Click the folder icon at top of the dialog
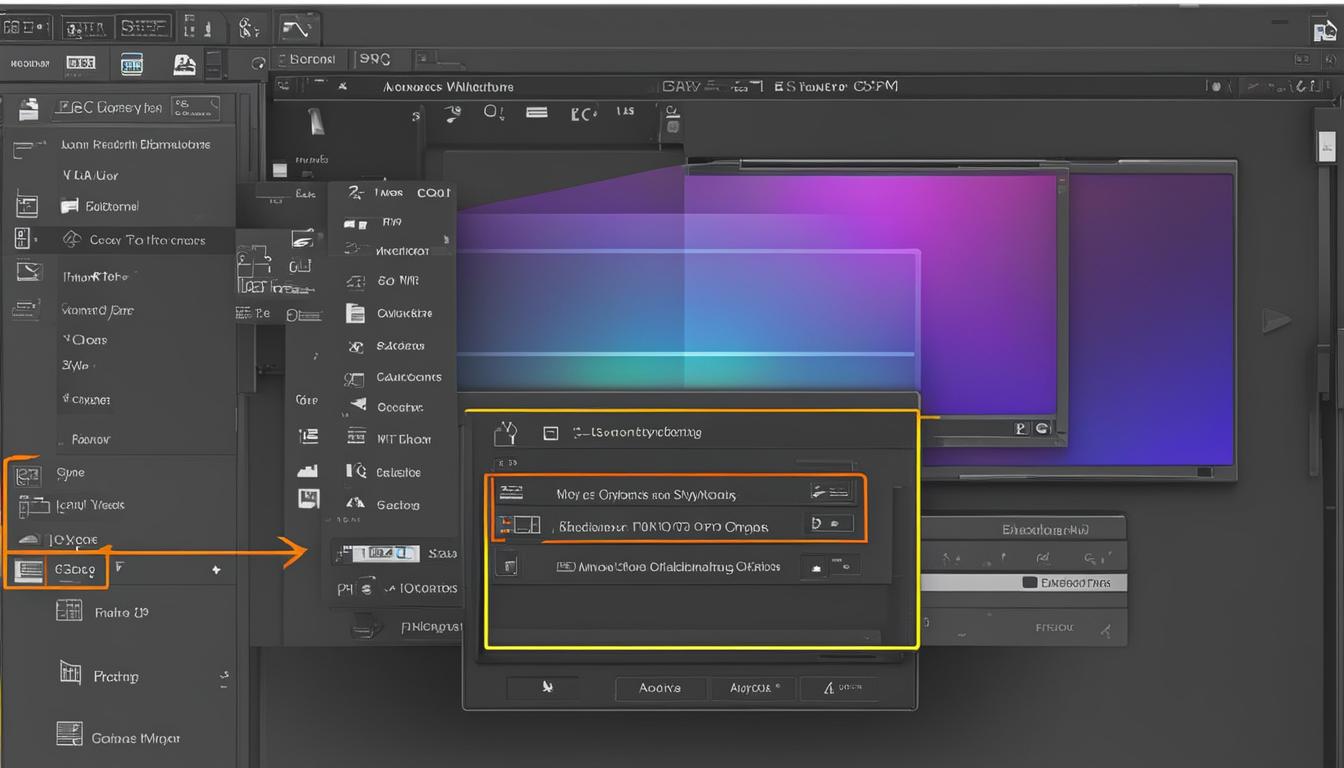 [505, 431]
